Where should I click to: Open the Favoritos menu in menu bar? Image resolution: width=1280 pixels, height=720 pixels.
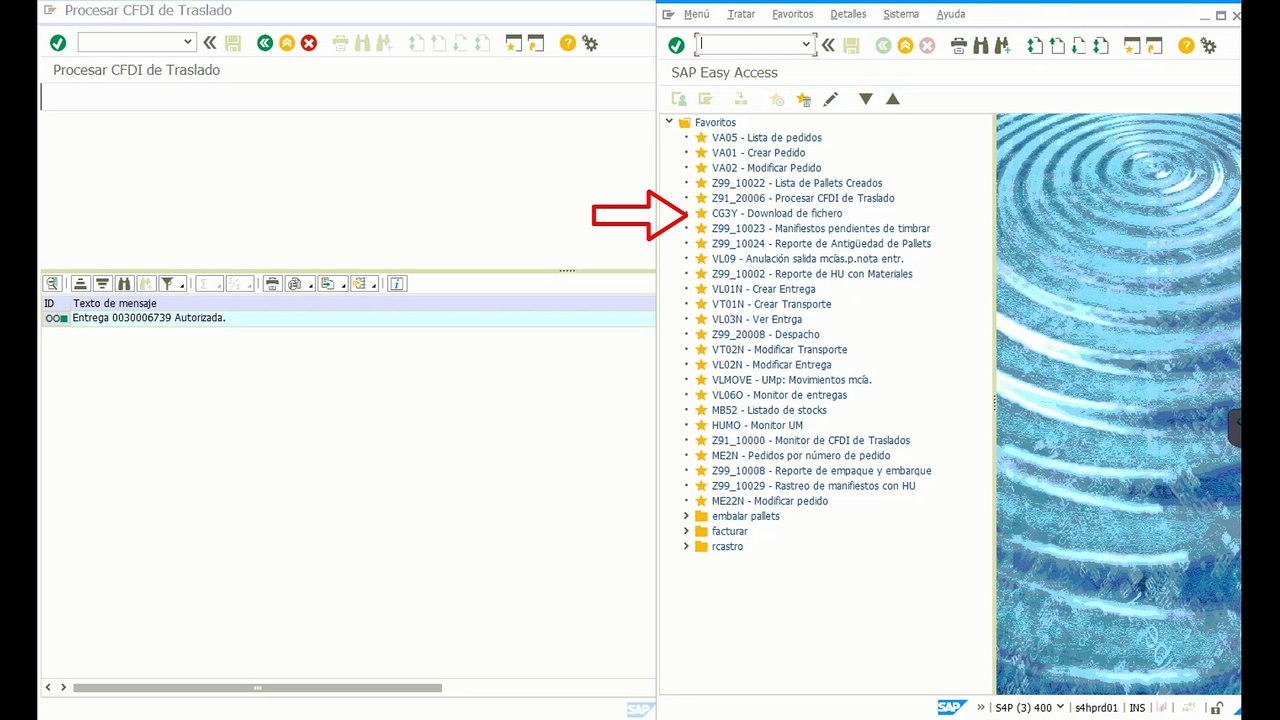pyautogui.click(x=792, y=14)
